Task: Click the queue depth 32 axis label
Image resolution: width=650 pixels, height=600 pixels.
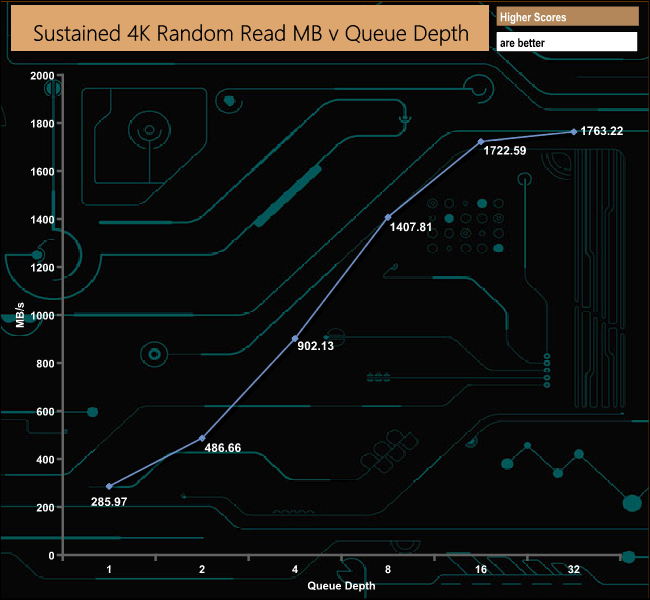Action: click(574, 569)
